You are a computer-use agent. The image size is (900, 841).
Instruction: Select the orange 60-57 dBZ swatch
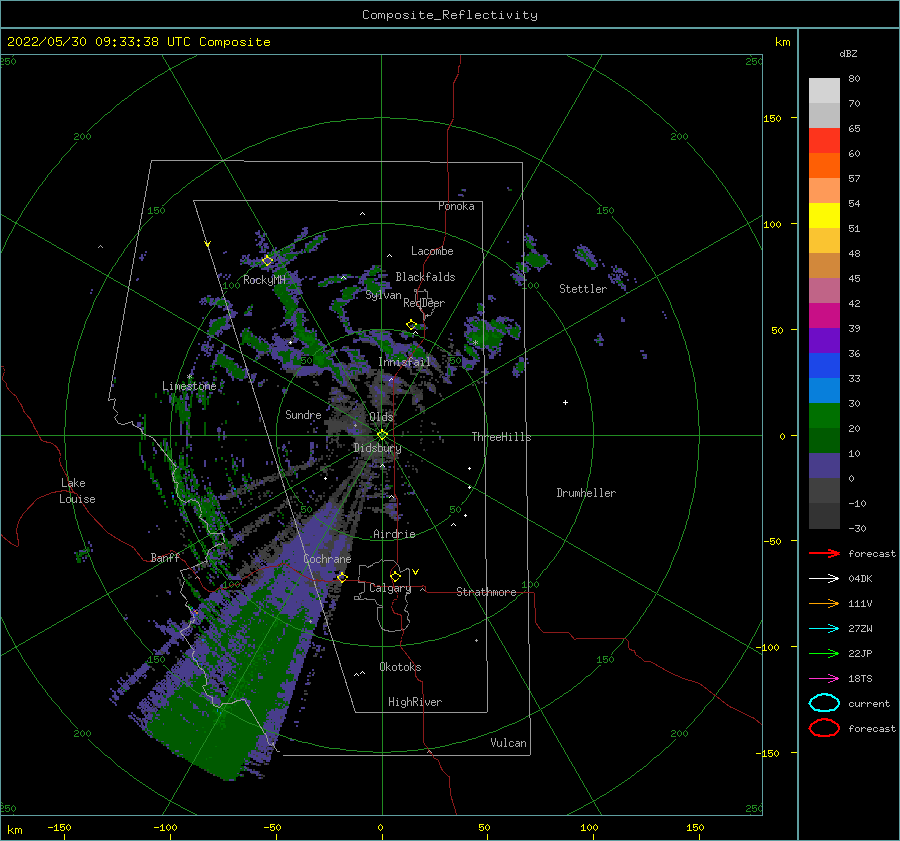[824, 165]
